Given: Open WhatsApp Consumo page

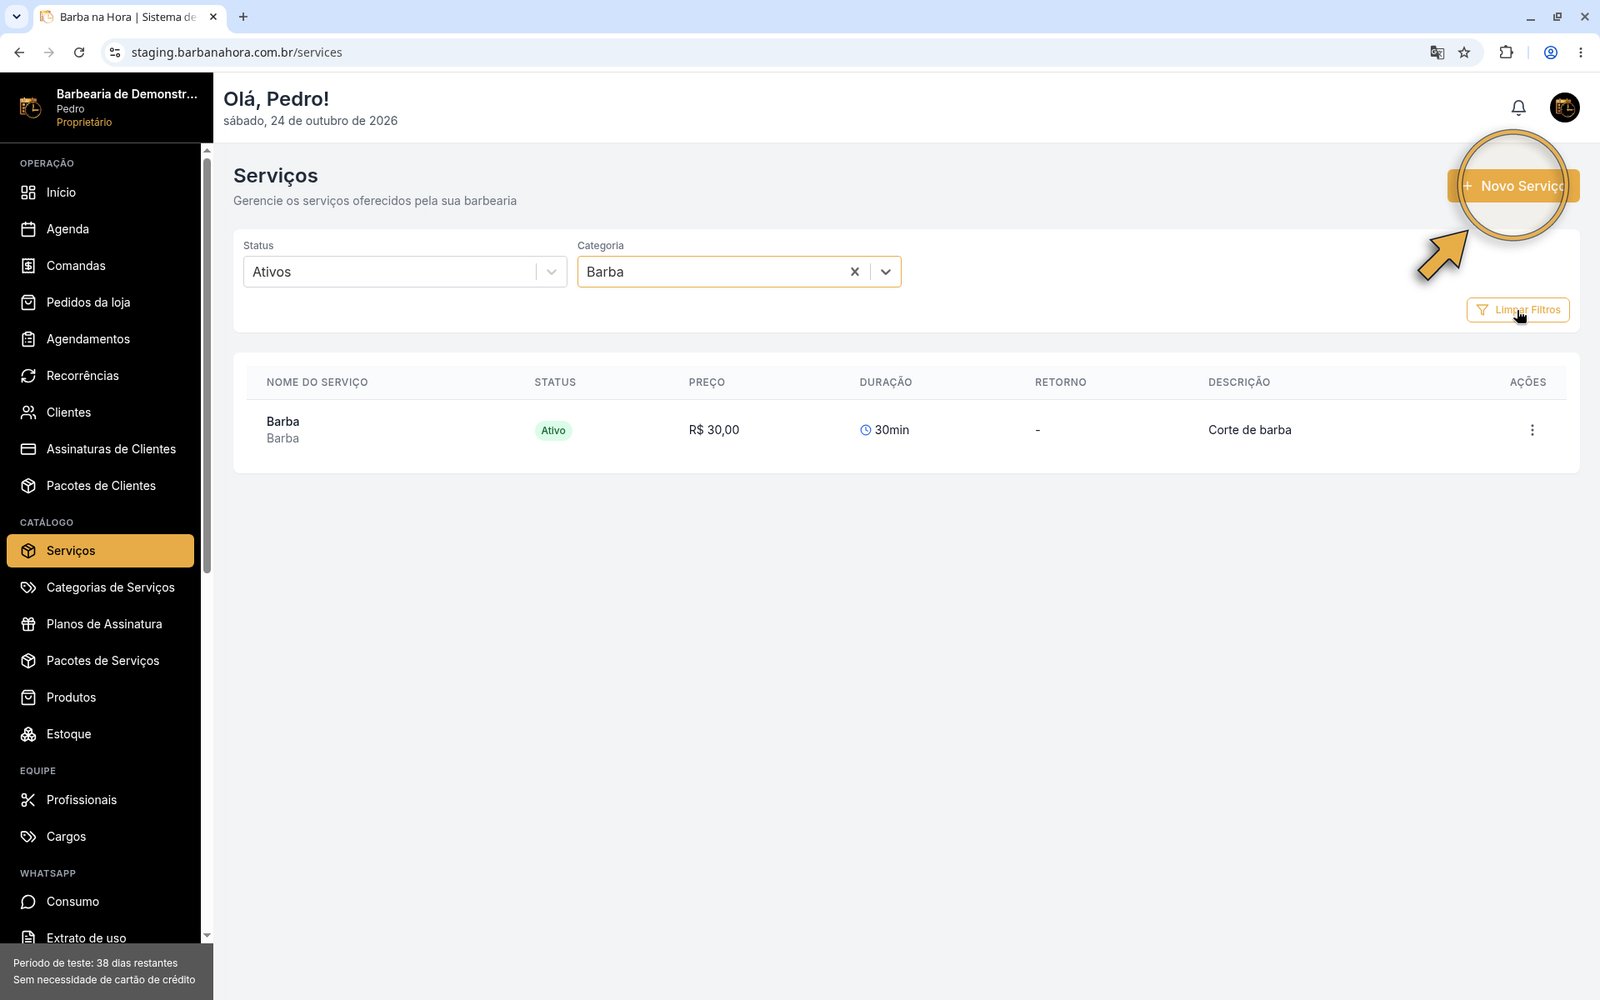Looking at the screenshot, I should (x=100, y=902).
